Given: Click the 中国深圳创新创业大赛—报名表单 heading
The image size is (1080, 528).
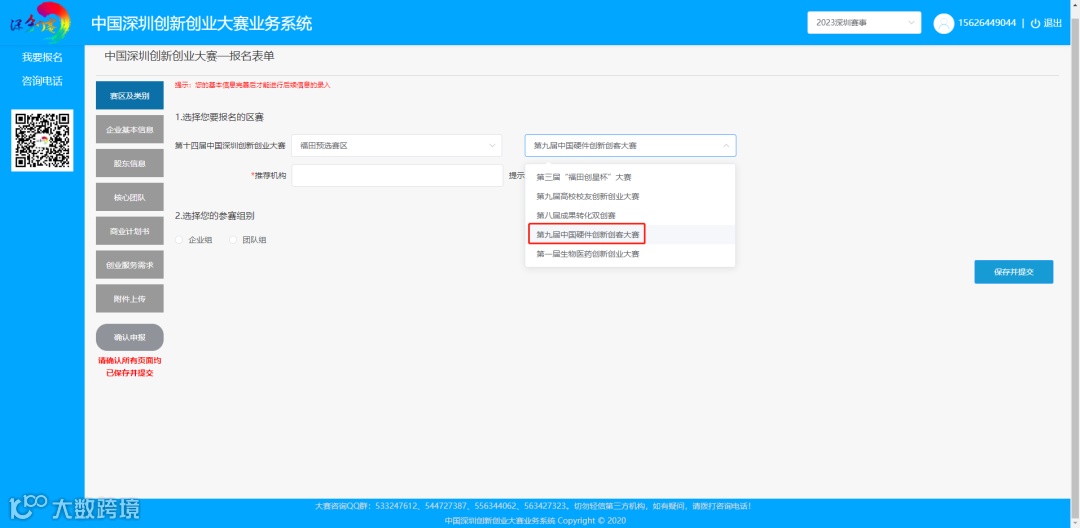Looking at the screenshot, I should click(189, 56).
